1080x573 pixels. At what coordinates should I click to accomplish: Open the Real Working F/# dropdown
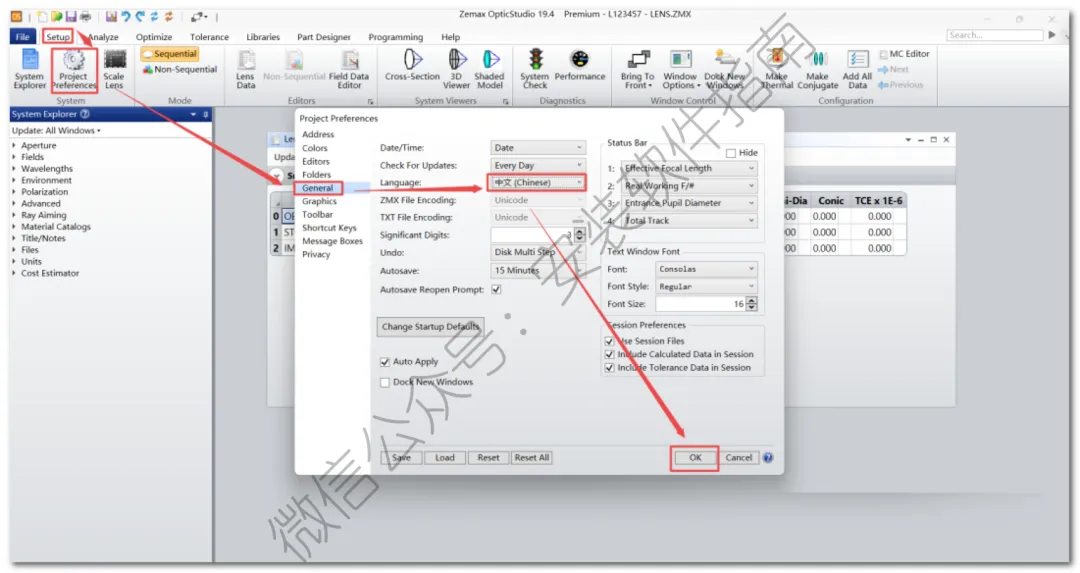coord(689,186)
